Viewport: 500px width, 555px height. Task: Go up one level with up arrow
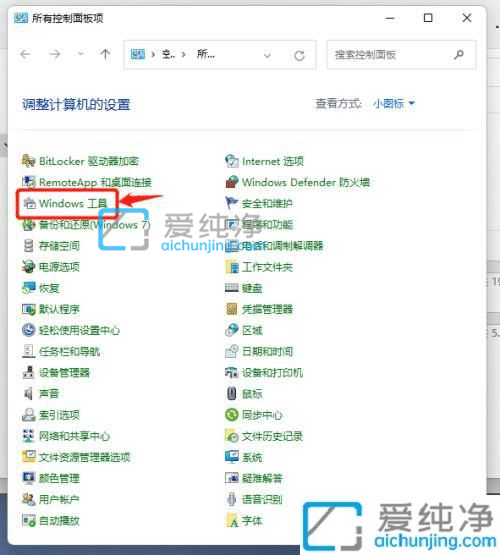pyautogui.click(x=105, y=55)
